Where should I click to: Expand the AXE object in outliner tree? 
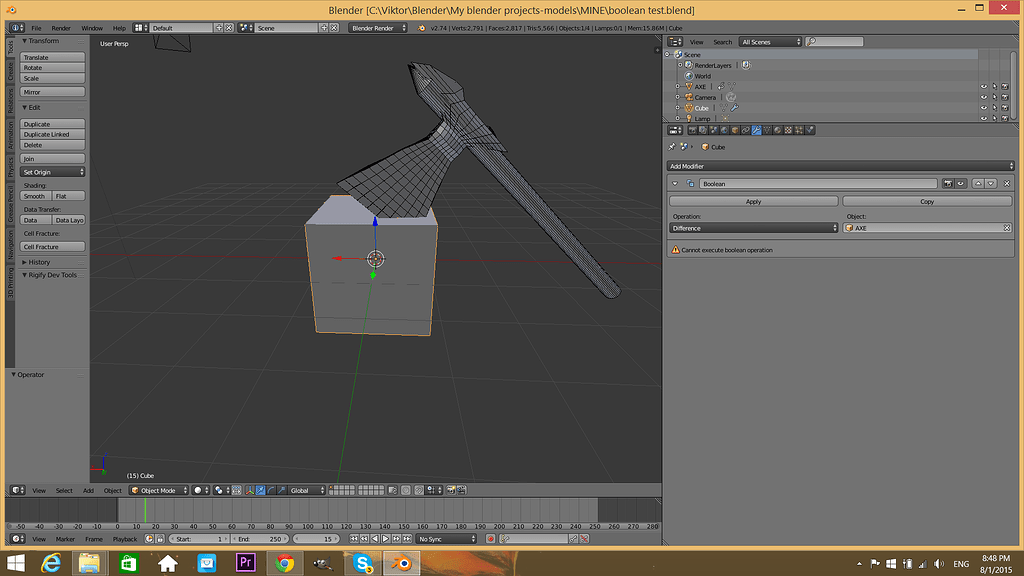pos(677,86)
